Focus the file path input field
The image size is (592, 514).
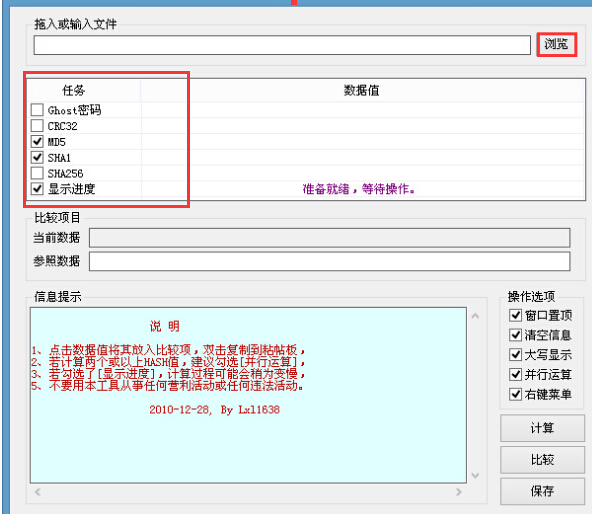282,45
